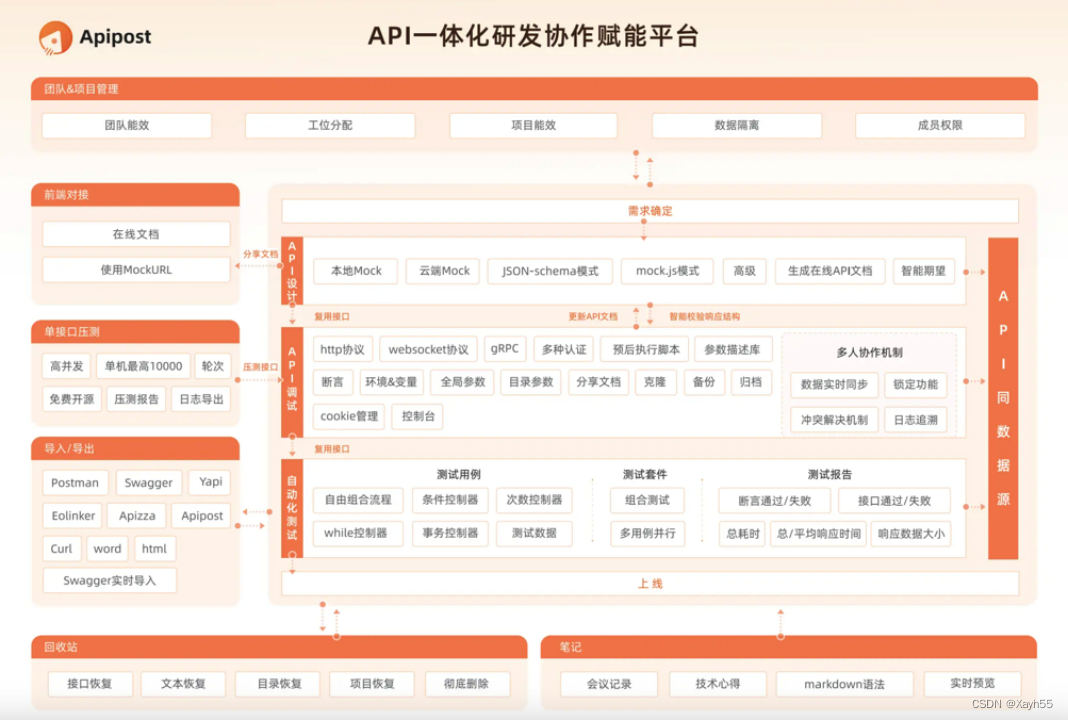The image size is (1068, 720).
Task: Click the cookie管理 box
Action: [347, 416]
